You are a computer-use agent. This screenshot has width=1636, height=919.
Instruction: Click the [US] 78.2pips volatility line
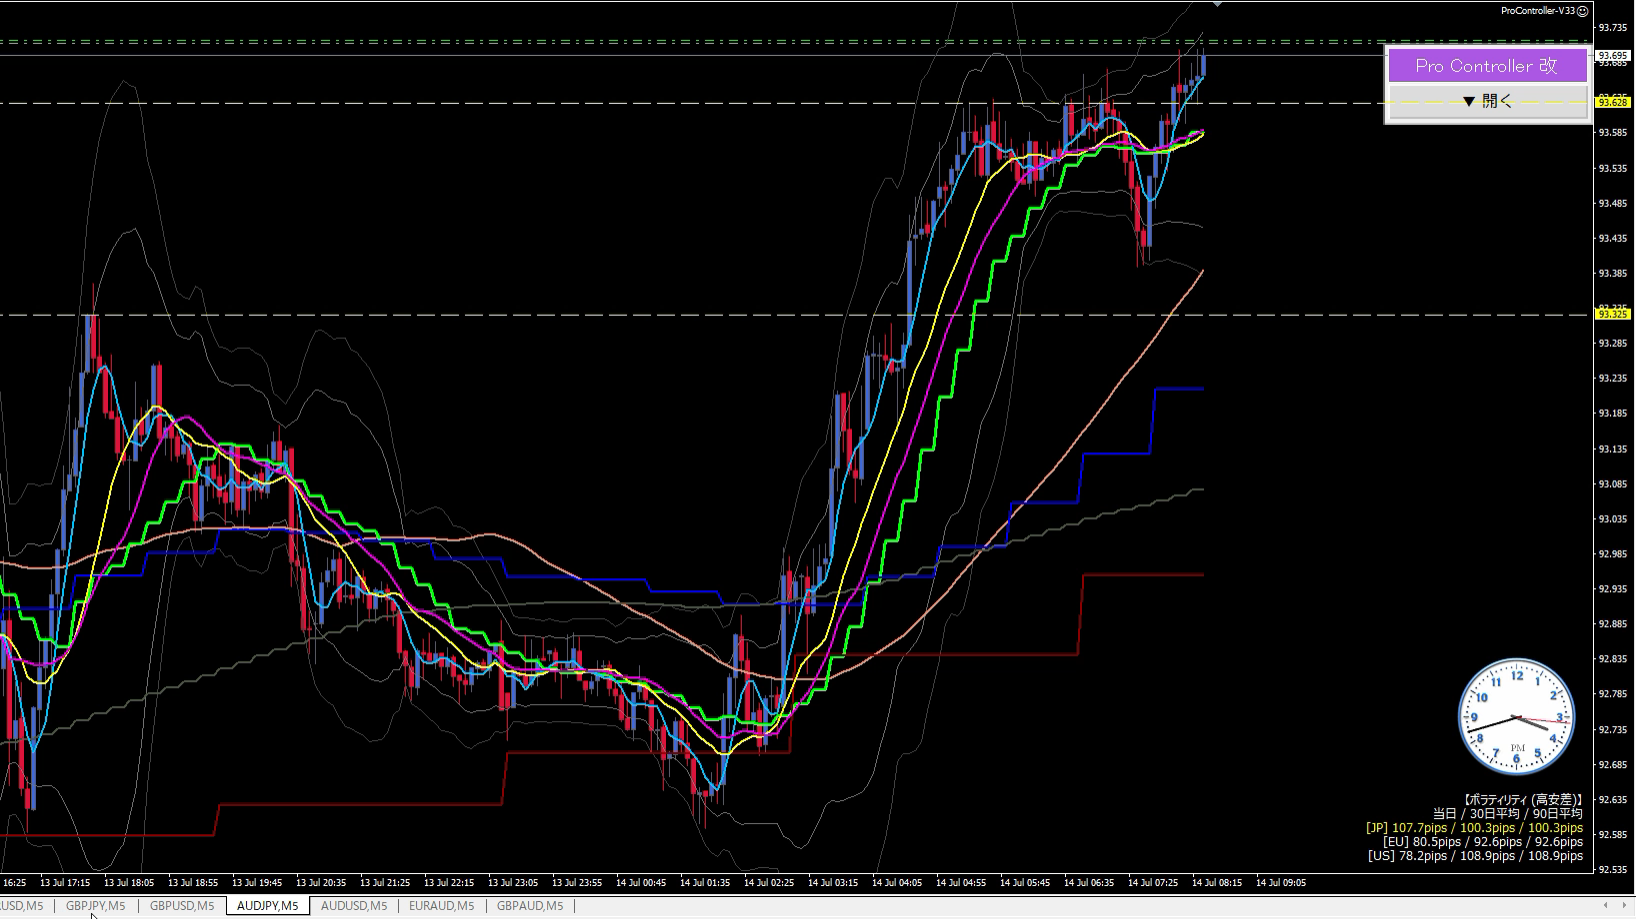(x=1475, y=856)
